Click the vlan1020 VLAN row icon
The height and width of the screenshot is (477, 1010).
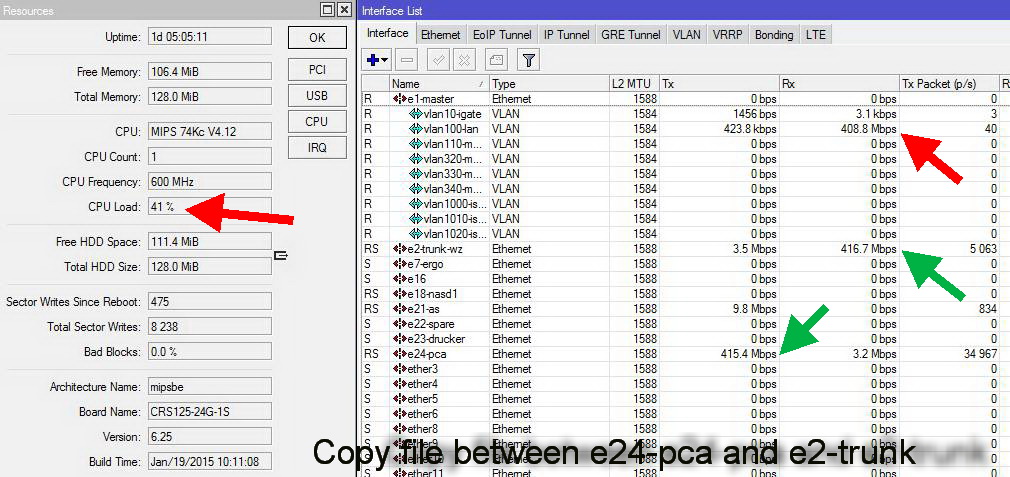tap(416, 234)
